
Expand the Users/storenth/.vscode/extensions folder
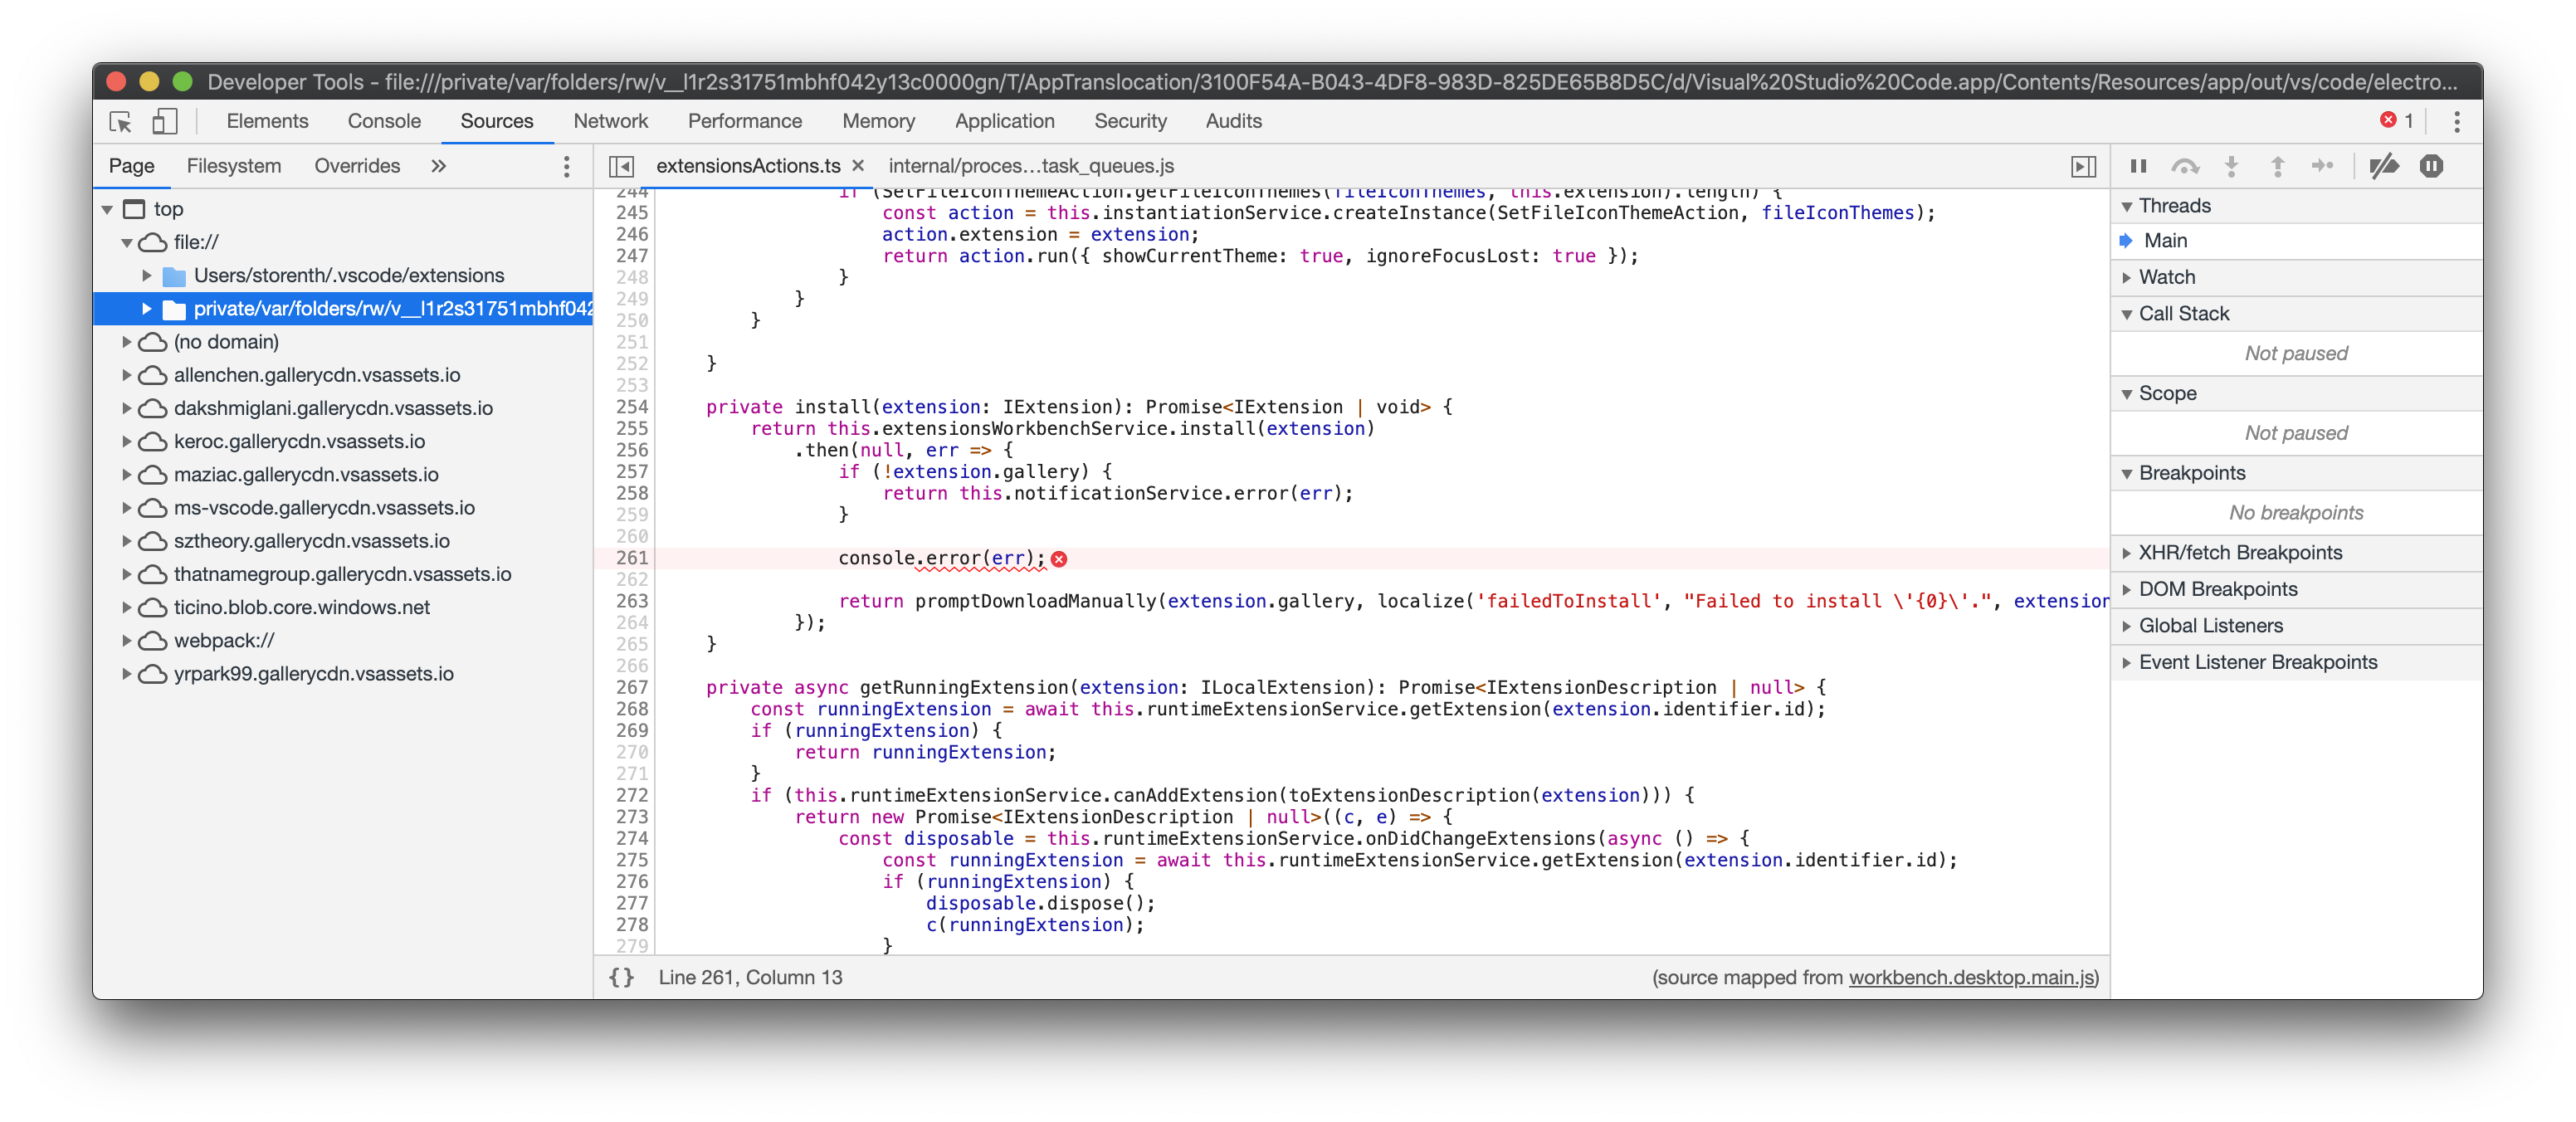(x=146, y=275)
